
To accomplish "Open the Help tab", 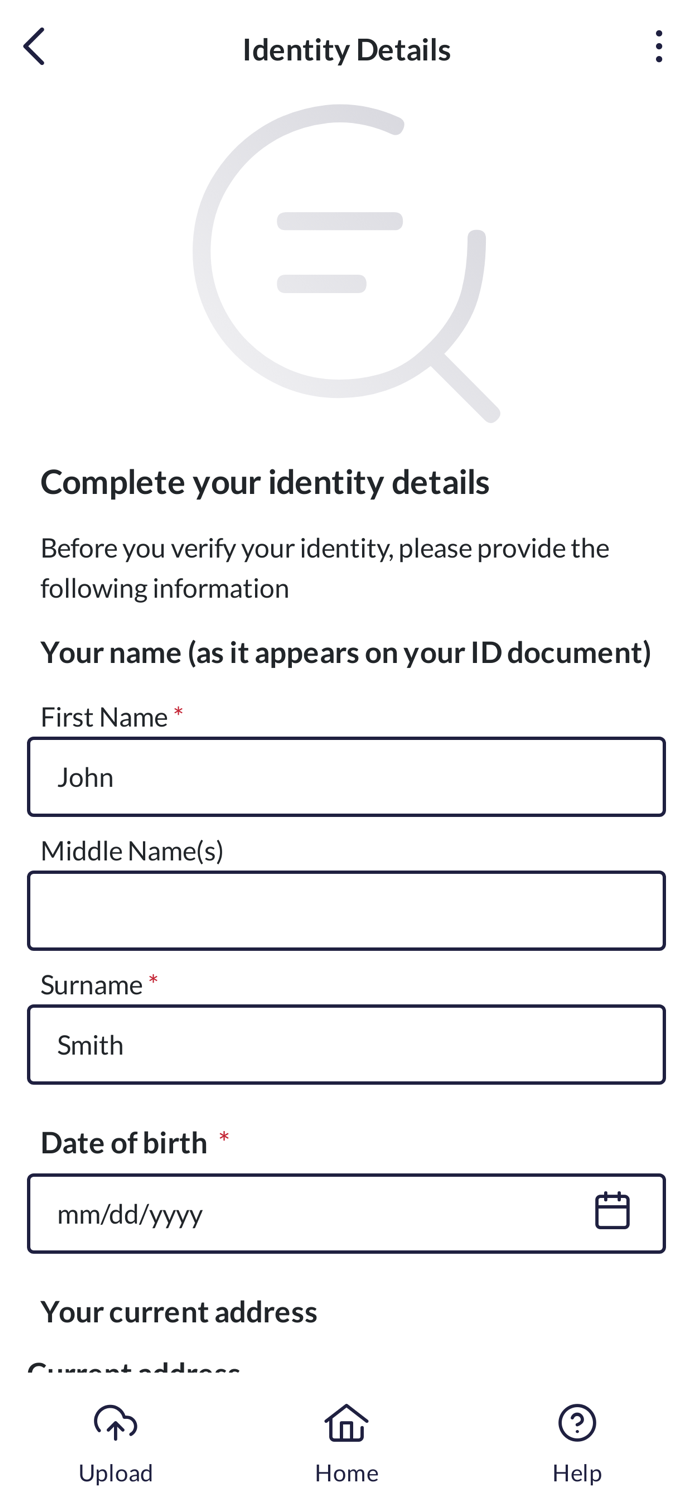I will tap(577, 1444).
